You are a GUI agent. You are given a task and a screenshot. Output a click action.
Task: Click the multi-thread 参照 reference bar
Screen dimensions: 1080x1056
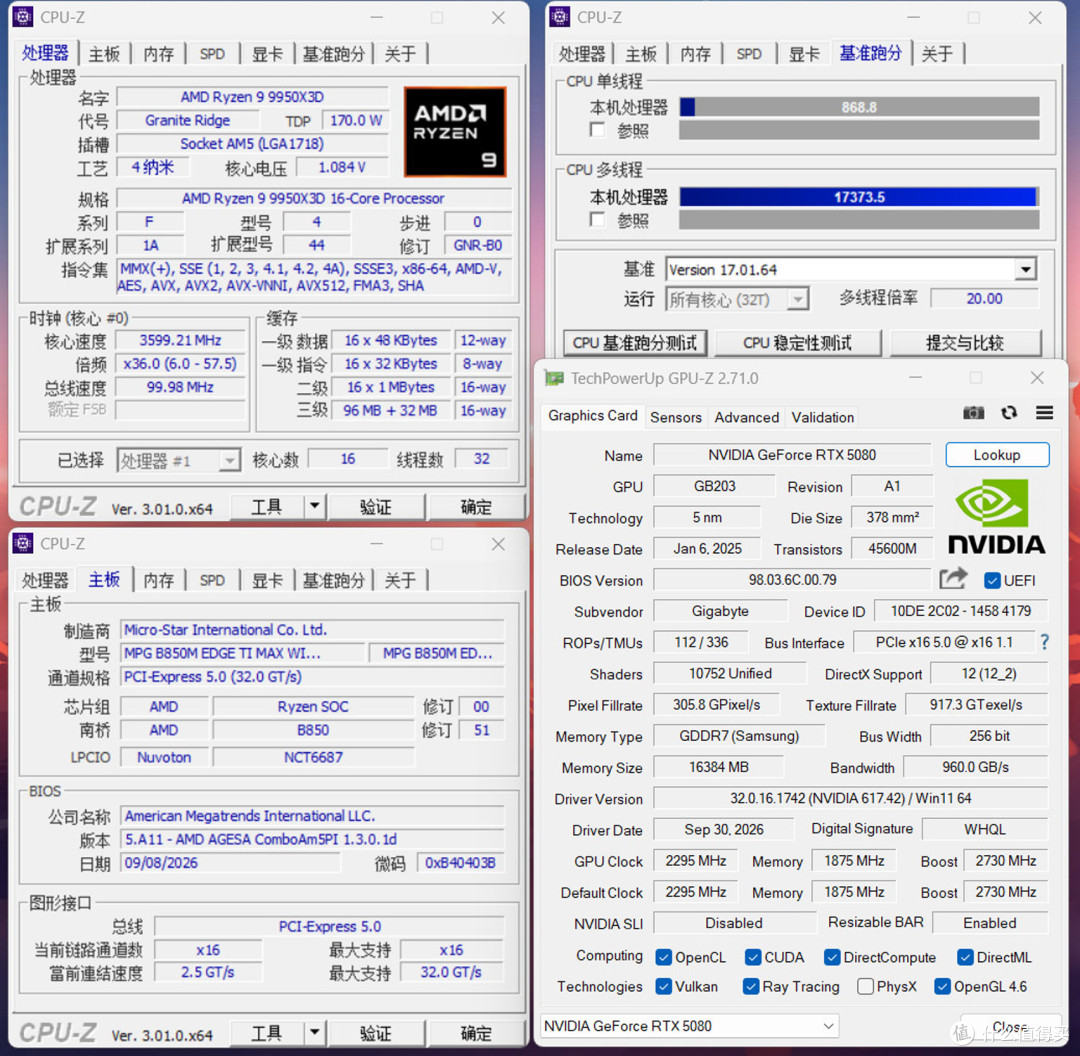(859, 219)
